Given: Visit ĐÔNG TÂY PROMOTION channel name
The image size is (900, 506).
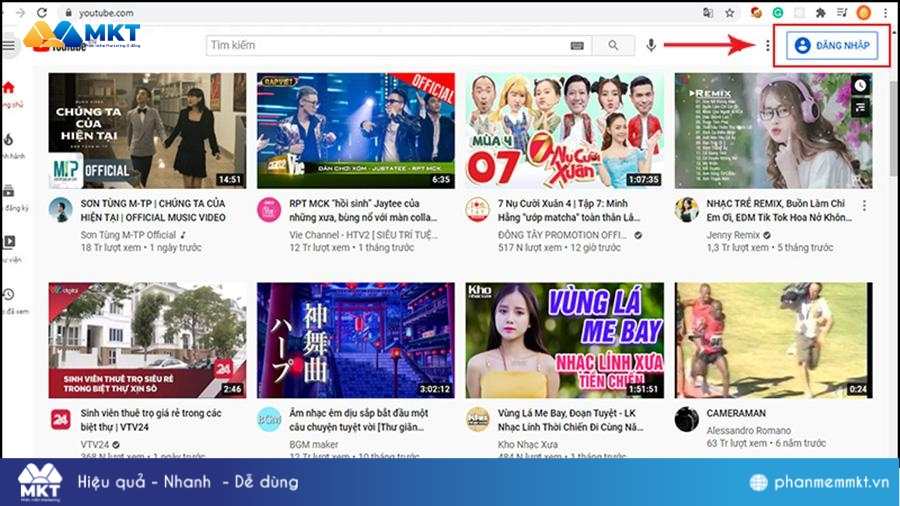Looking at the screenshot, I should [x=562, y=235].
